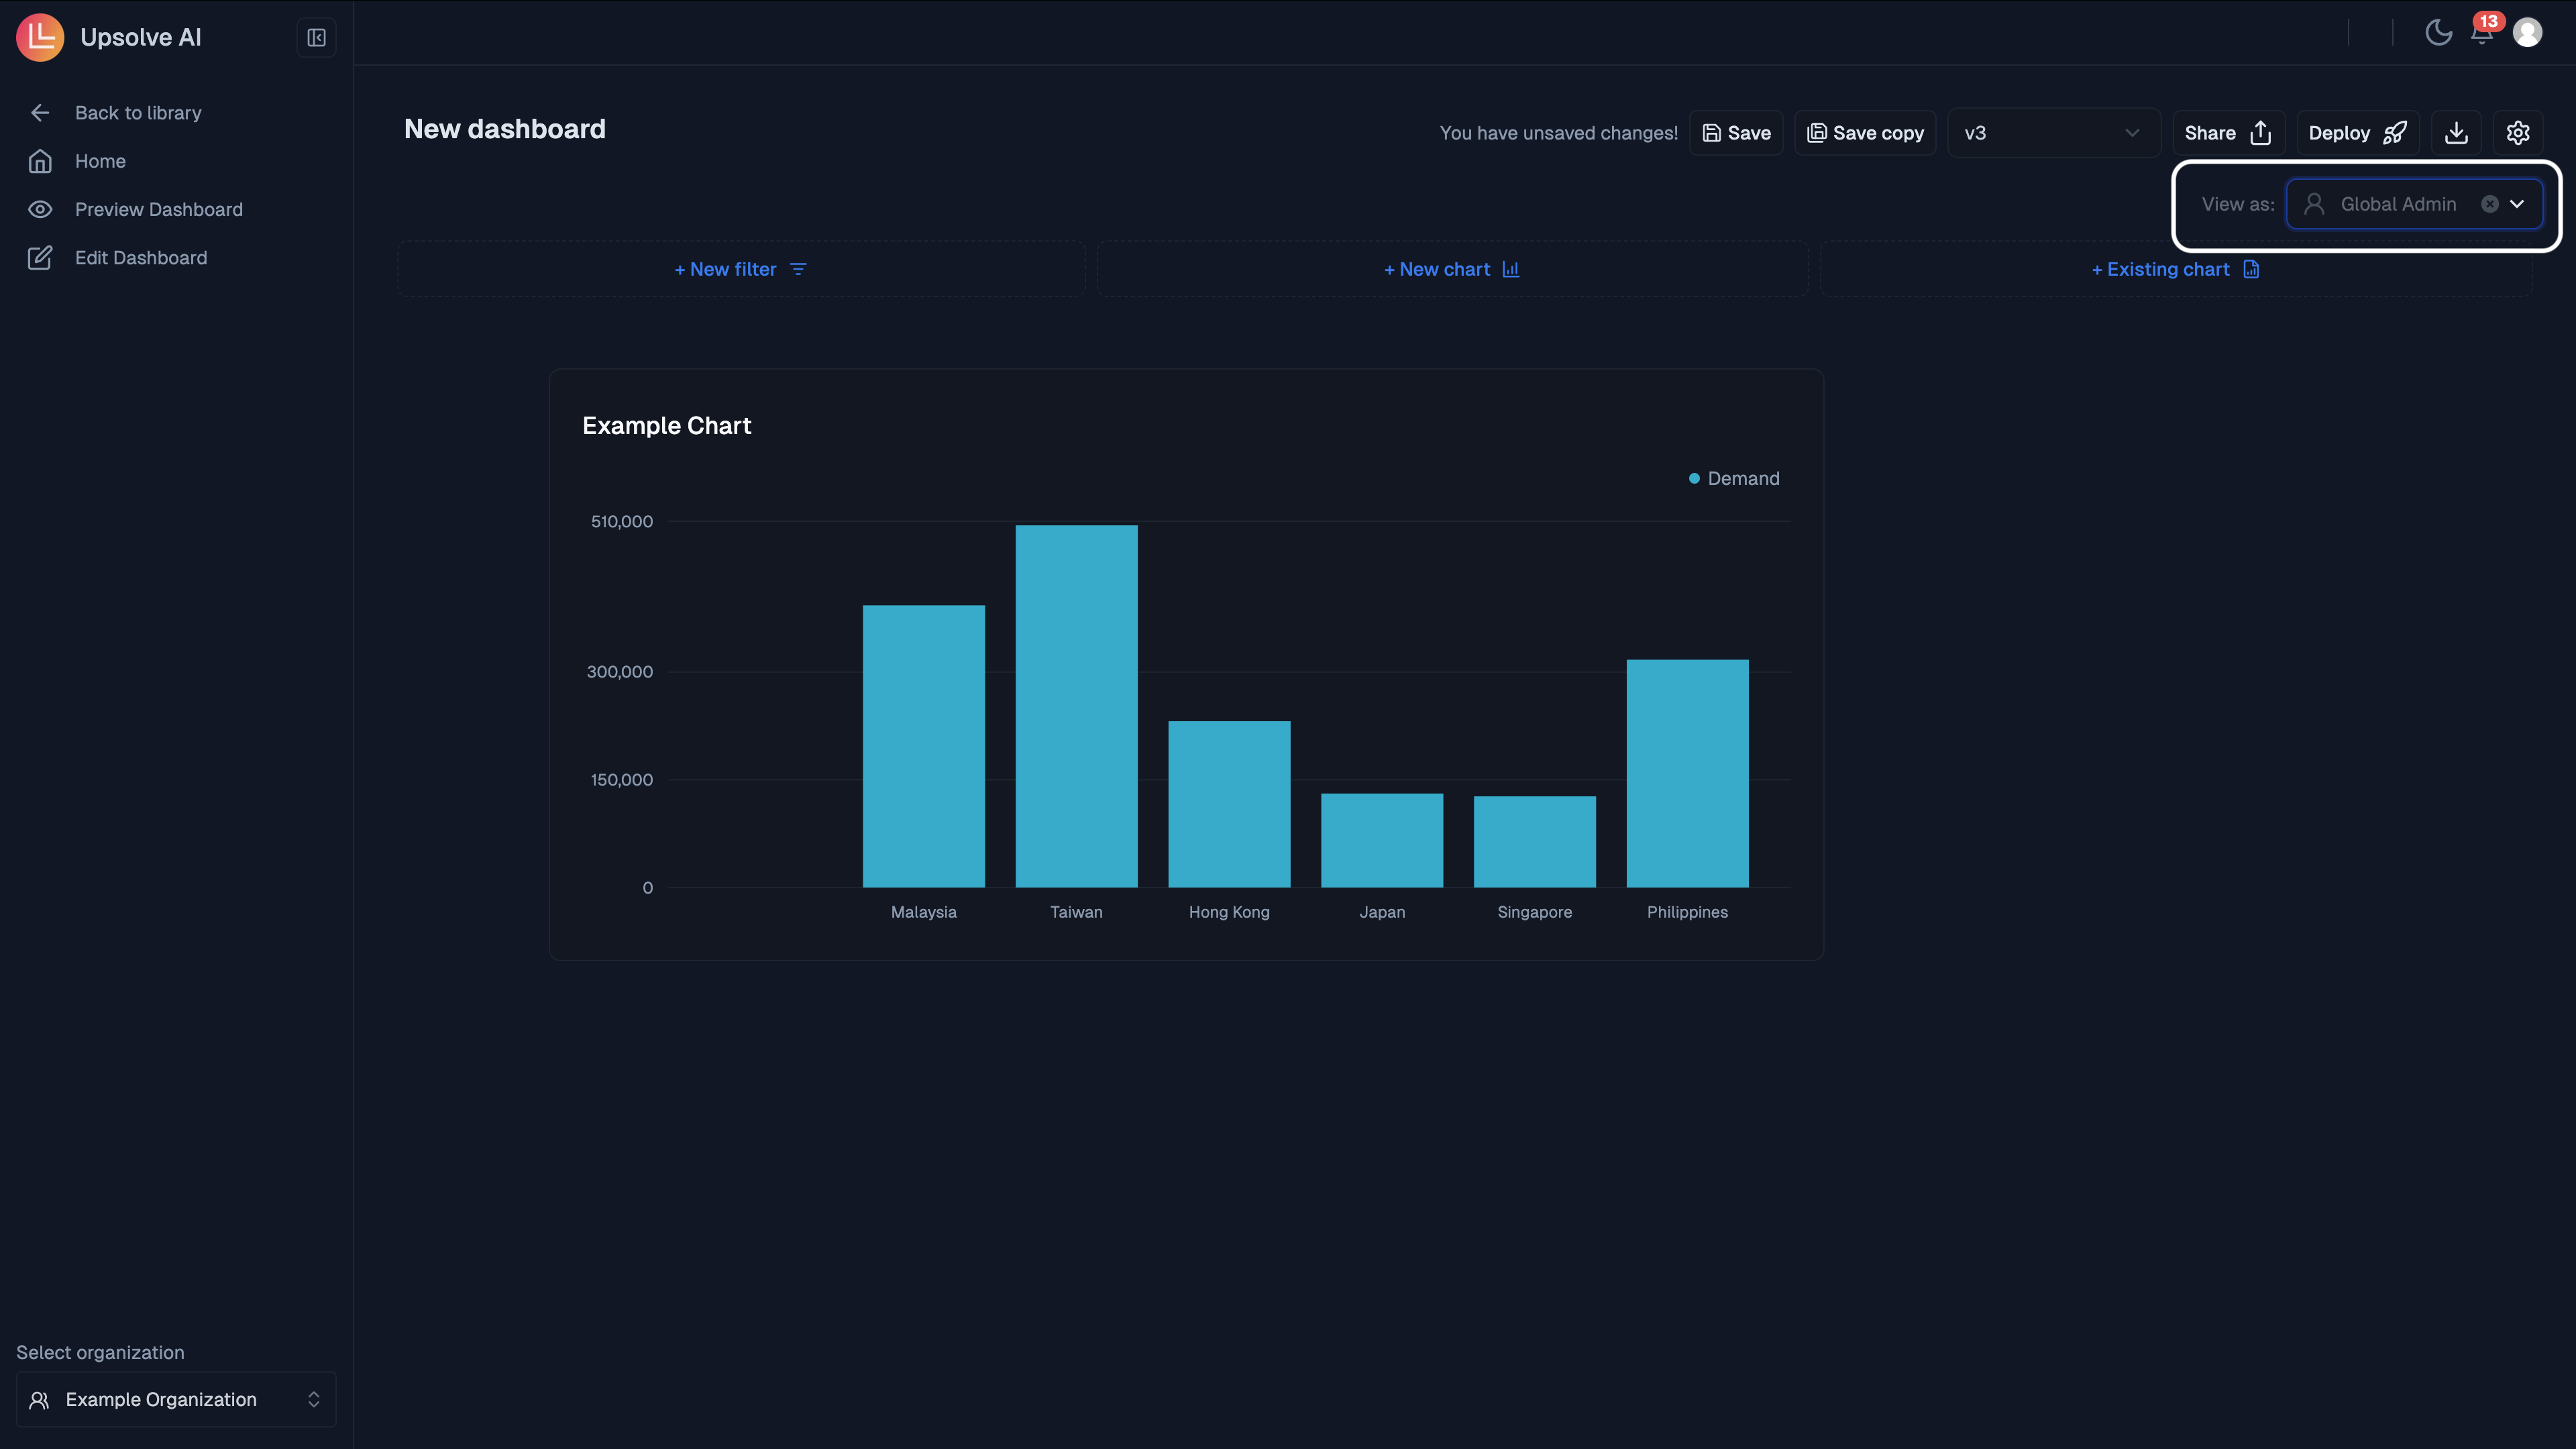Share the dashboard
Image resolution: width=2576 pixels, height=1449 pixels.
coord(2227,133)
